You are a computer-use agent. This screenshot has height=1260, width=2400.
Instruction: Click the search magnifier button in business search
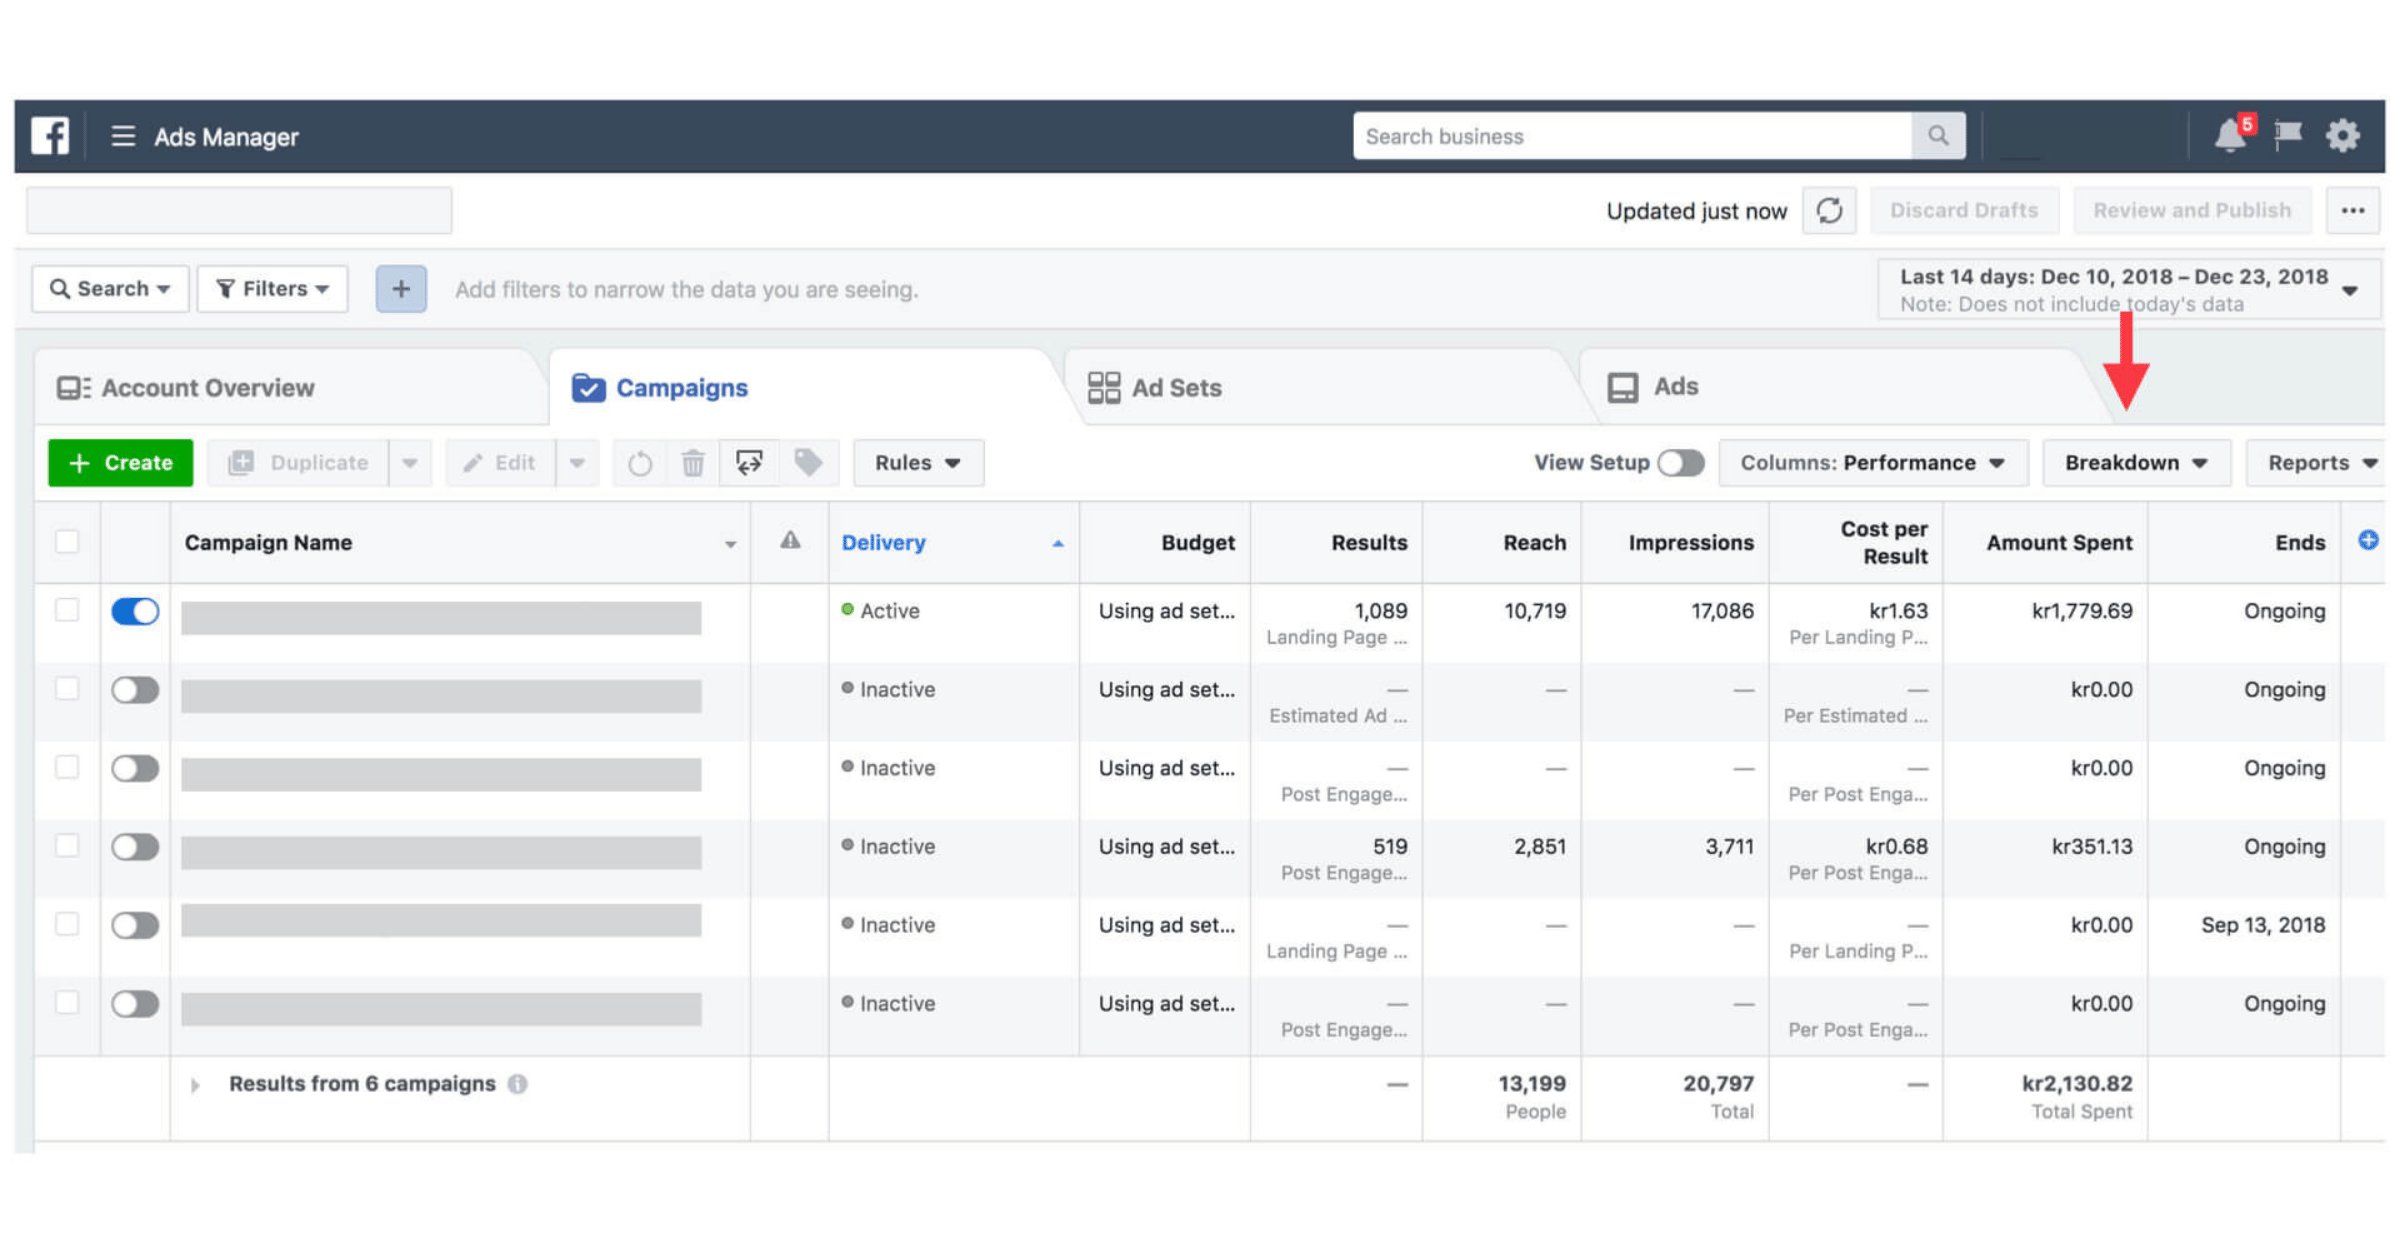click(1938, 135)
